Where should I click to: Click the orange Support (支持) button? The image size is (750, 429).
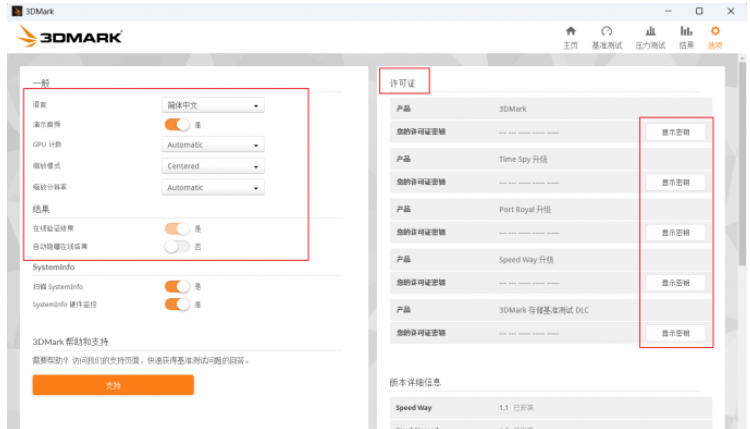[113, 385]
